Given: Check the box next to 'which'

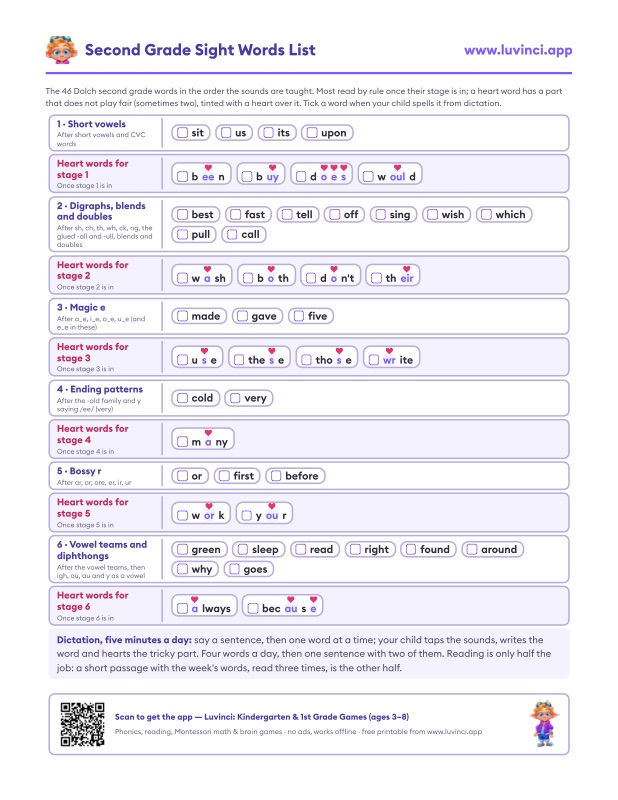Looking at the screenshot, I should [x=486, y=214].
